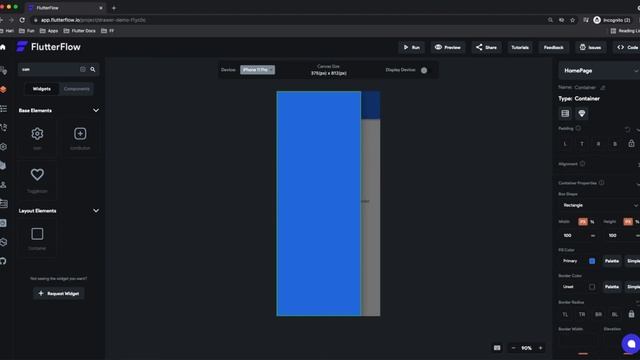Image resolution: width=640 pixels, height=360 pixels.
Task: Select the FlutterFlow browser tab
Action: tap(65, 8)
